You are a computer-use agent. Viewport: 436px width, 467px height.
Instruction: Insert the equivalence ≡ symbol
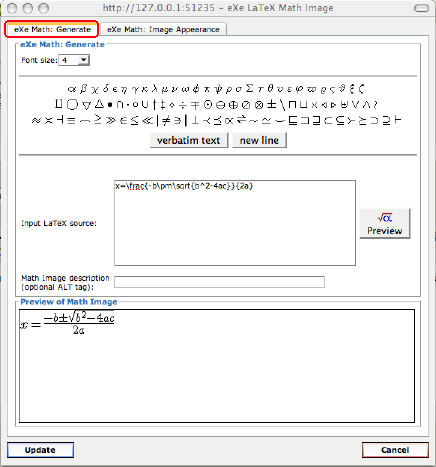pos(71,120)
